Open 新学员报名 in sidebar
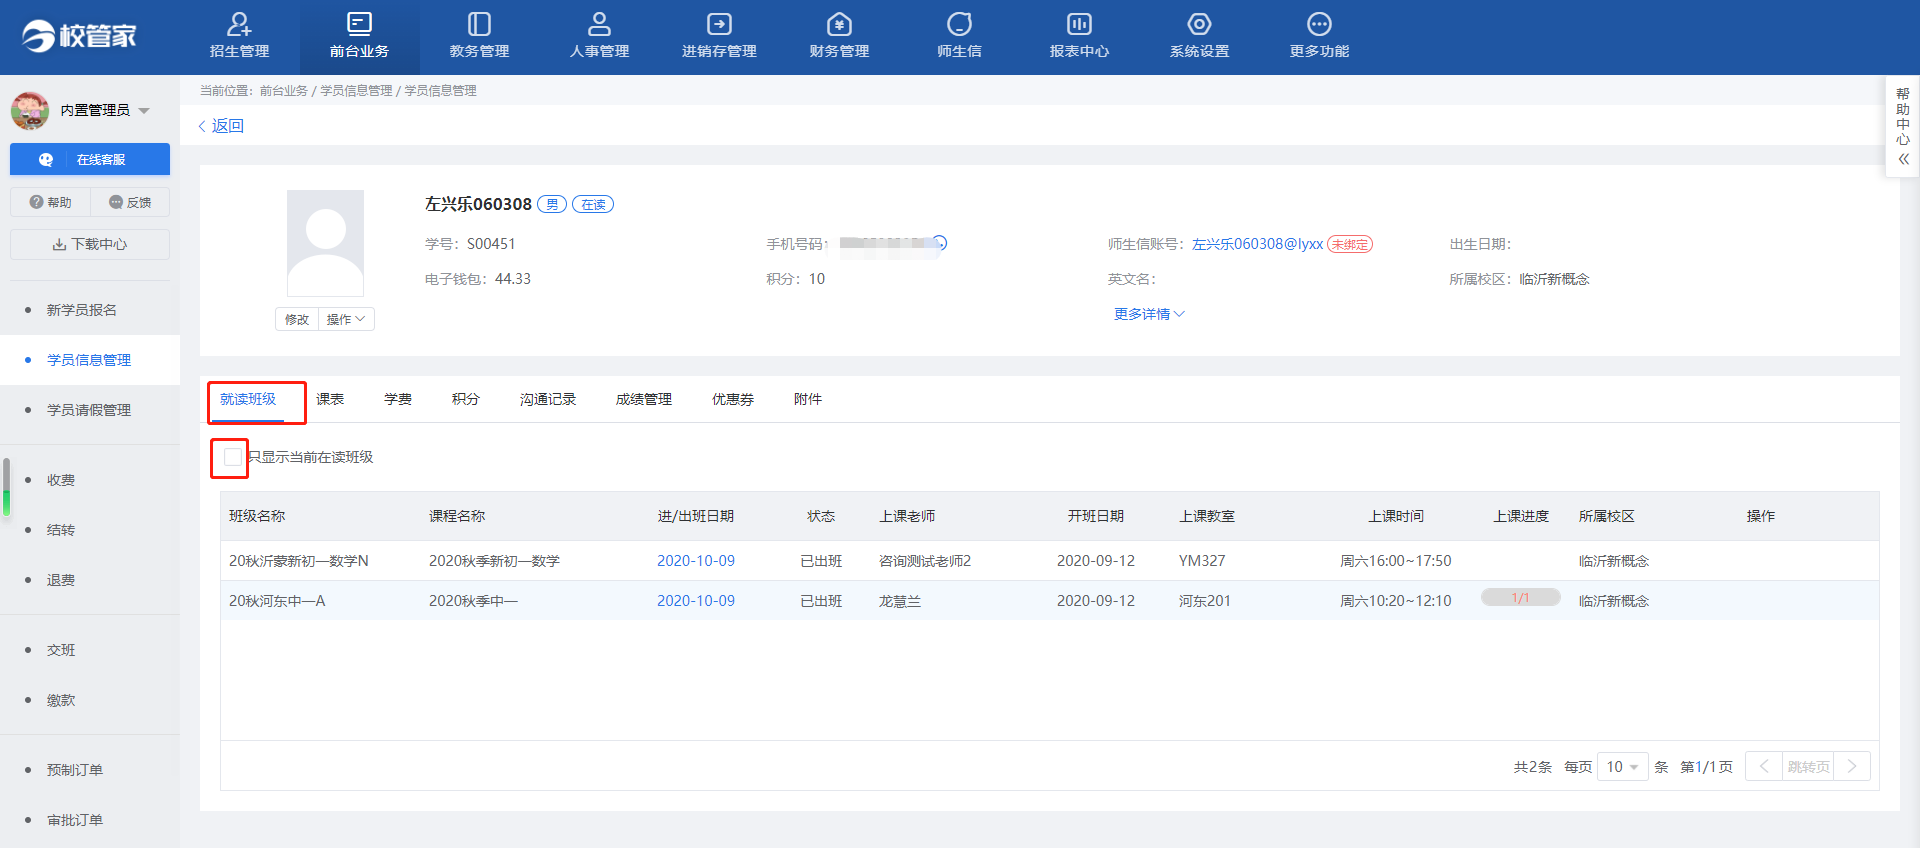The image size is (1920, 848). click(x=82, y=310)
